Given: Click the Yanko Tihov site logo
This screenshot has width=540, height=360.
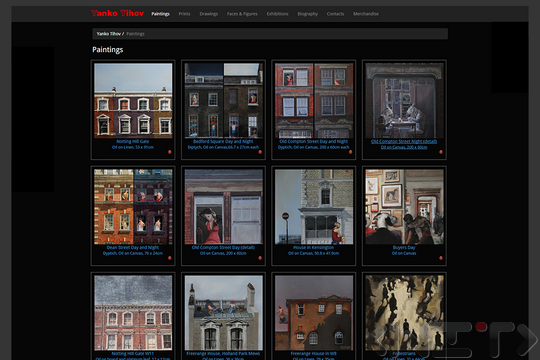Looking at the screenshot, I should click(117, 13).
